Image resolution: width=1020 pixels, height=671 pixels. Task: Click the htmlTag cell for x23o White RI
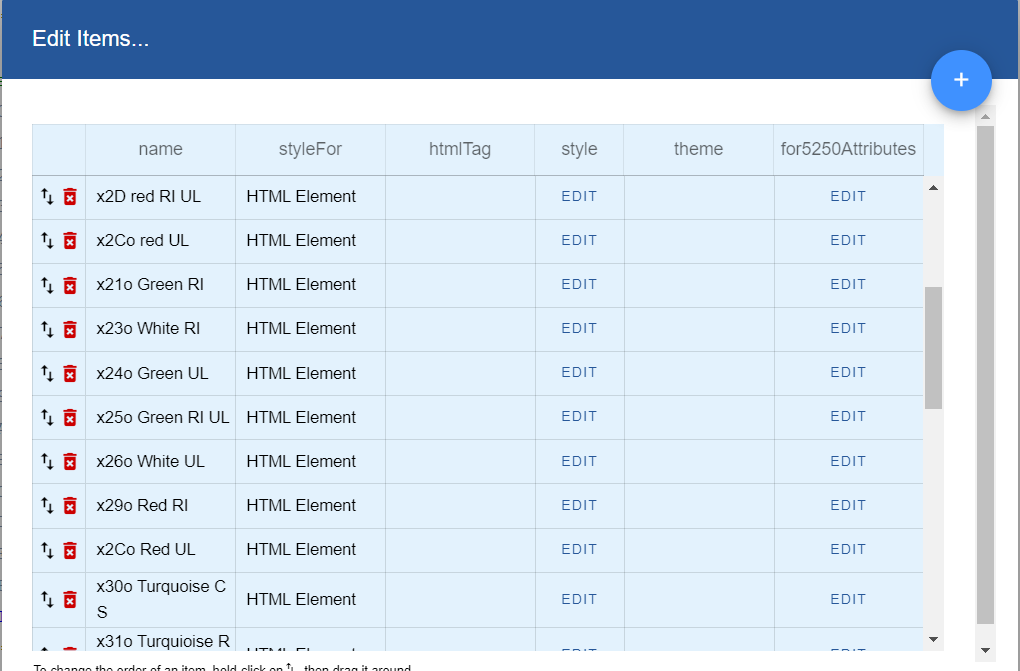[x=460, y=329]
